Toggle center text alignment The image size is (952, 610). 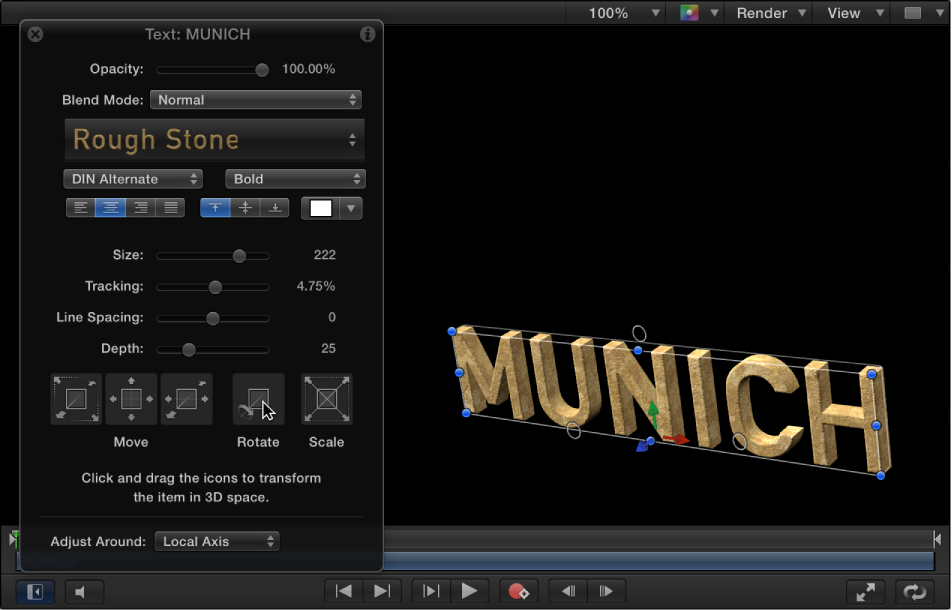point(110,207)
